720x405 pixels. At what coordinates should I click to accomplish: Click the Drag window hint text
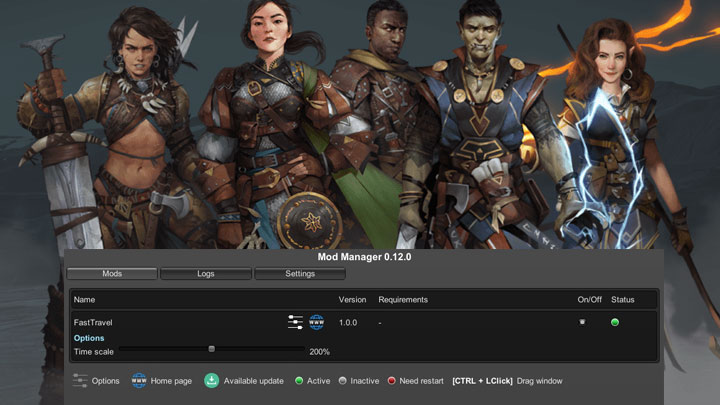click(x=540, y=381)
